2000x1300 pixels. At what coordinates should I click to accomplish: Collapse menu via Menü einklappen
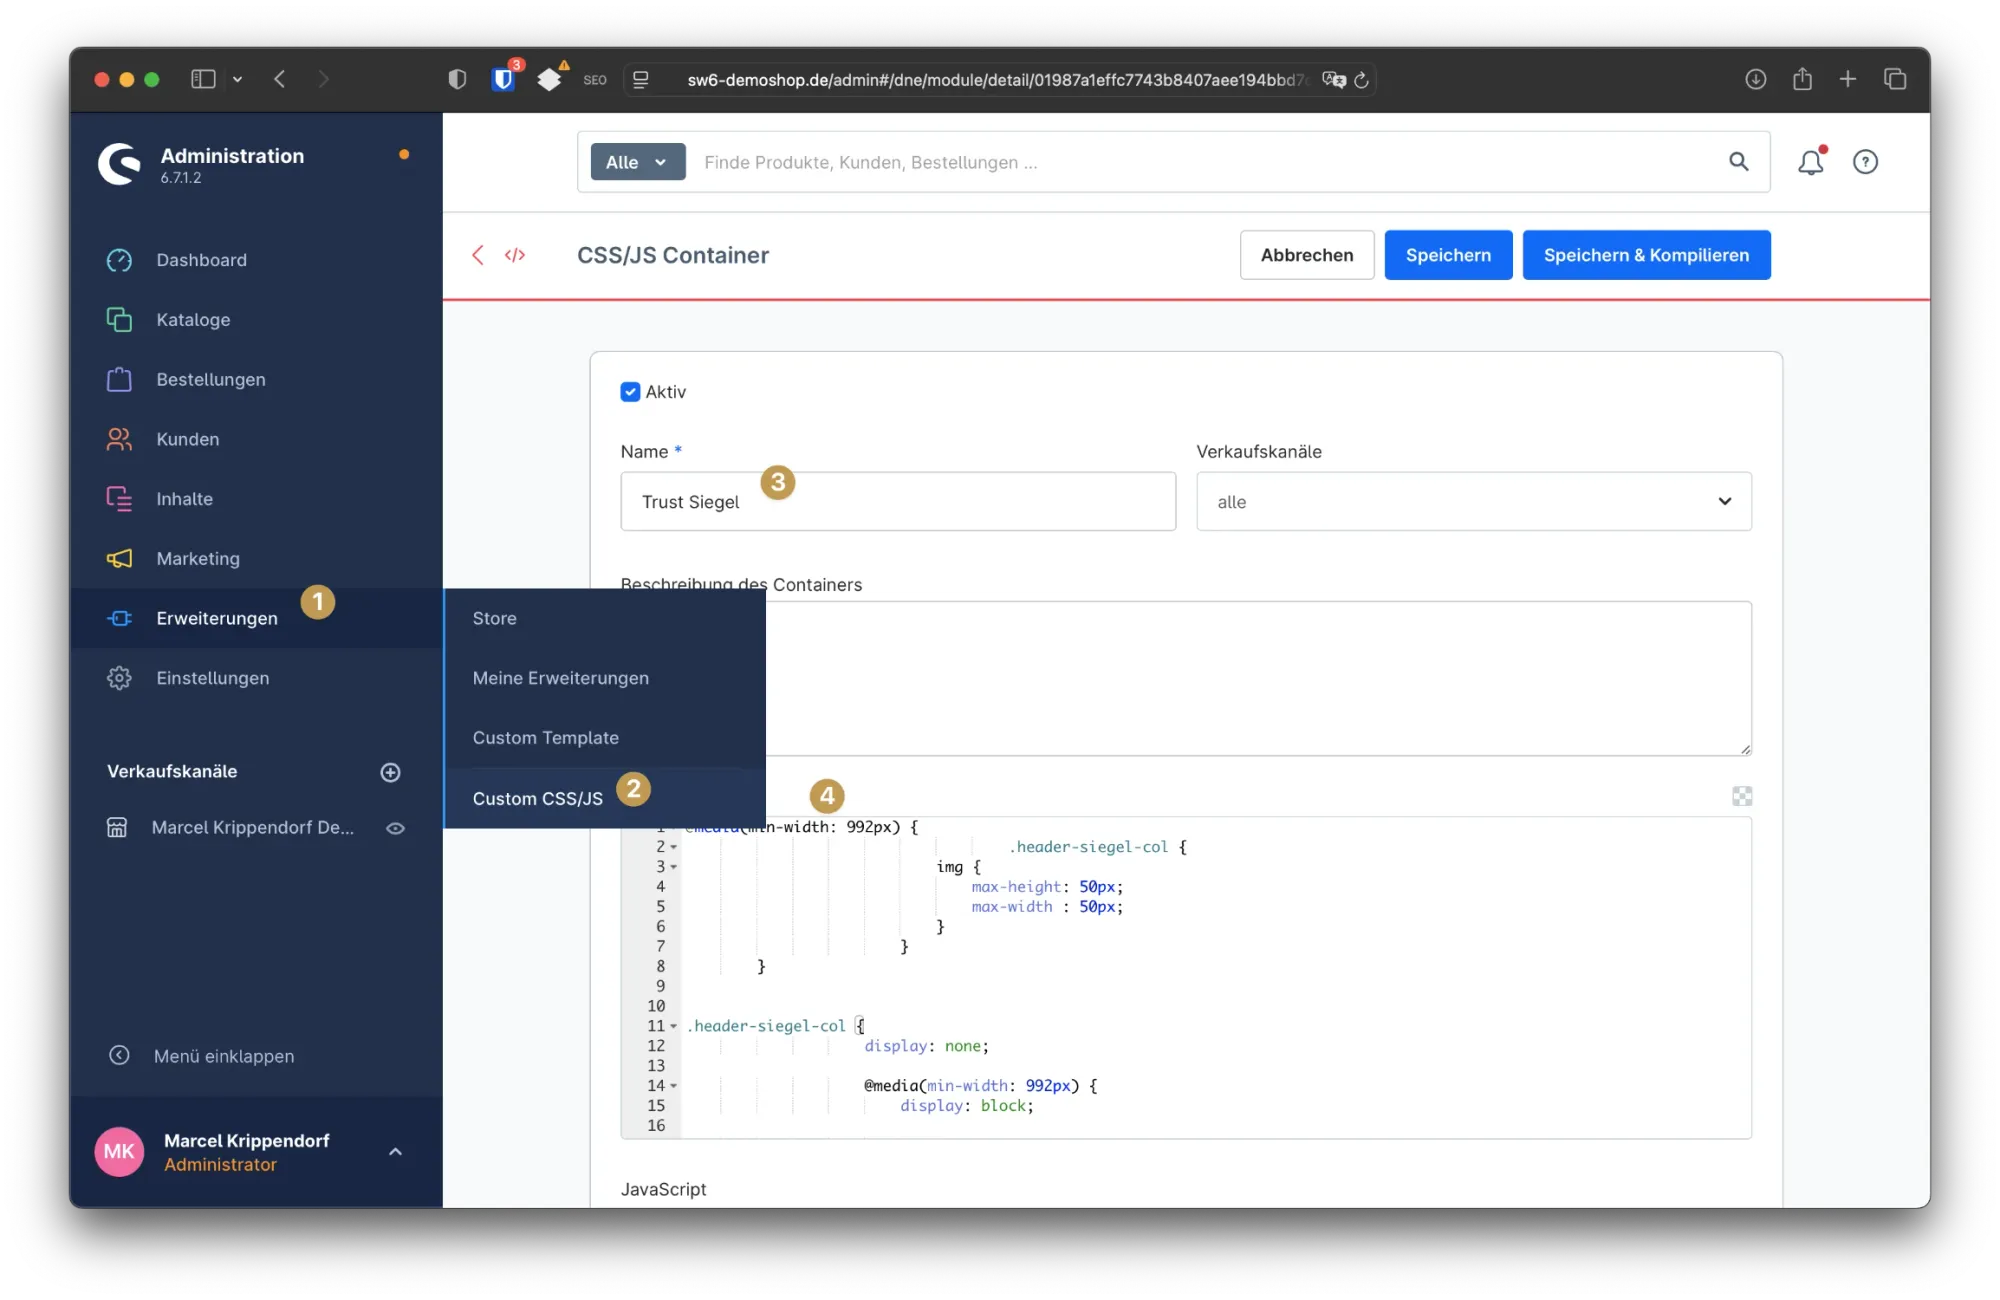click(223, 1056)
